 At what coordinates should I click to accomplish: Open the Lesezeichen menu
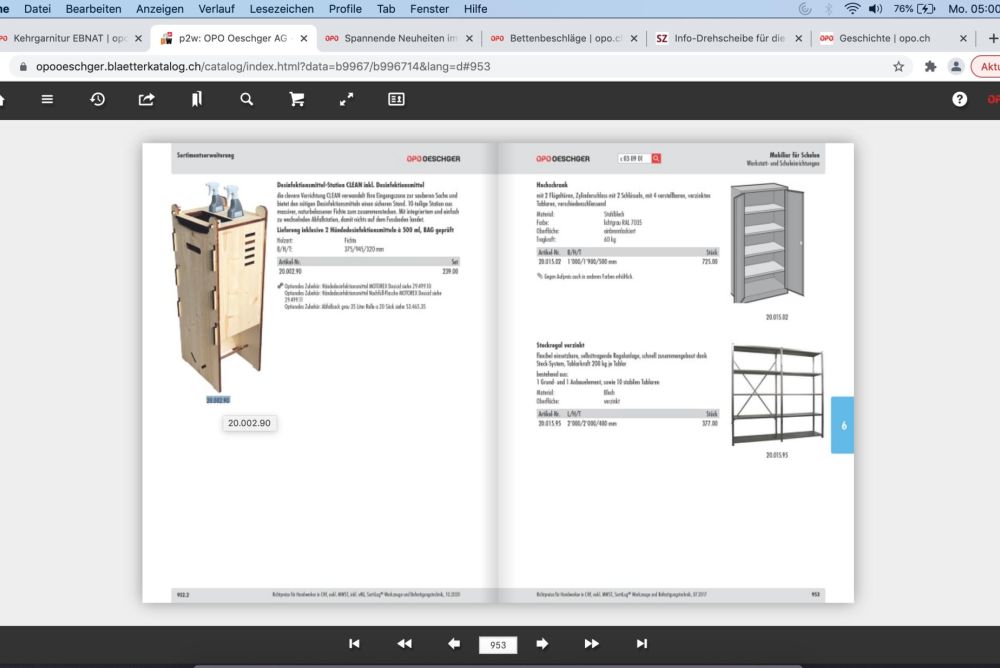pyautogui.click(x=281, y=9)
